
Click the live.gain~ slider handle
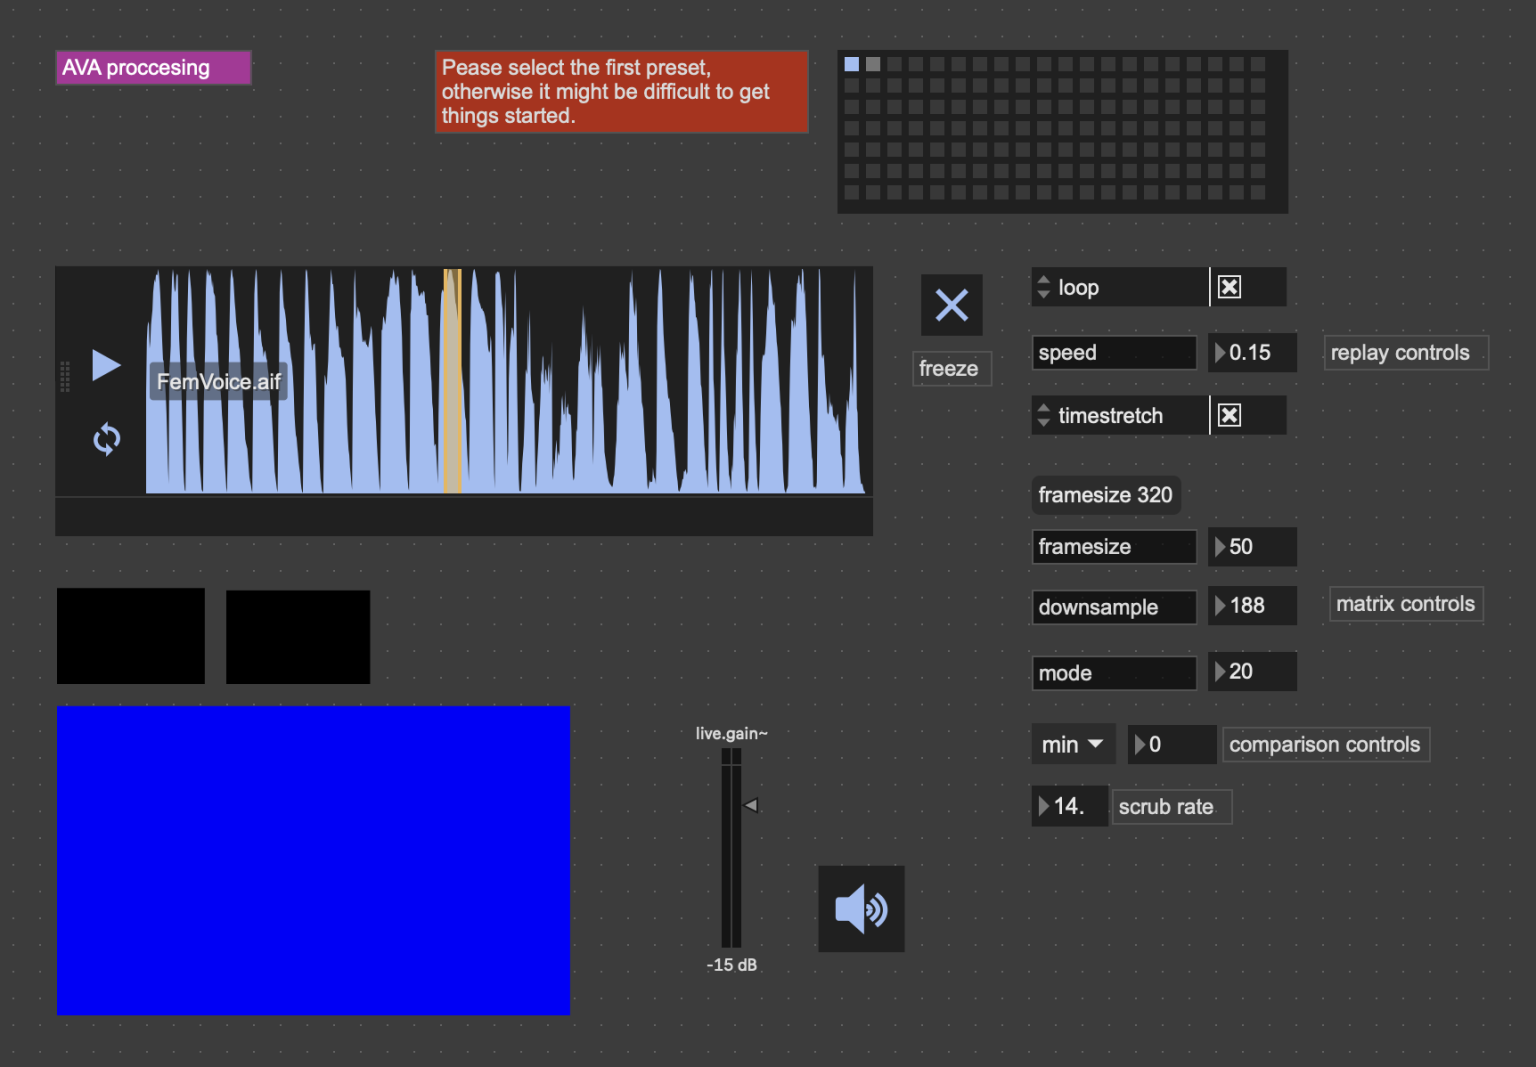[x=751, y=805]
